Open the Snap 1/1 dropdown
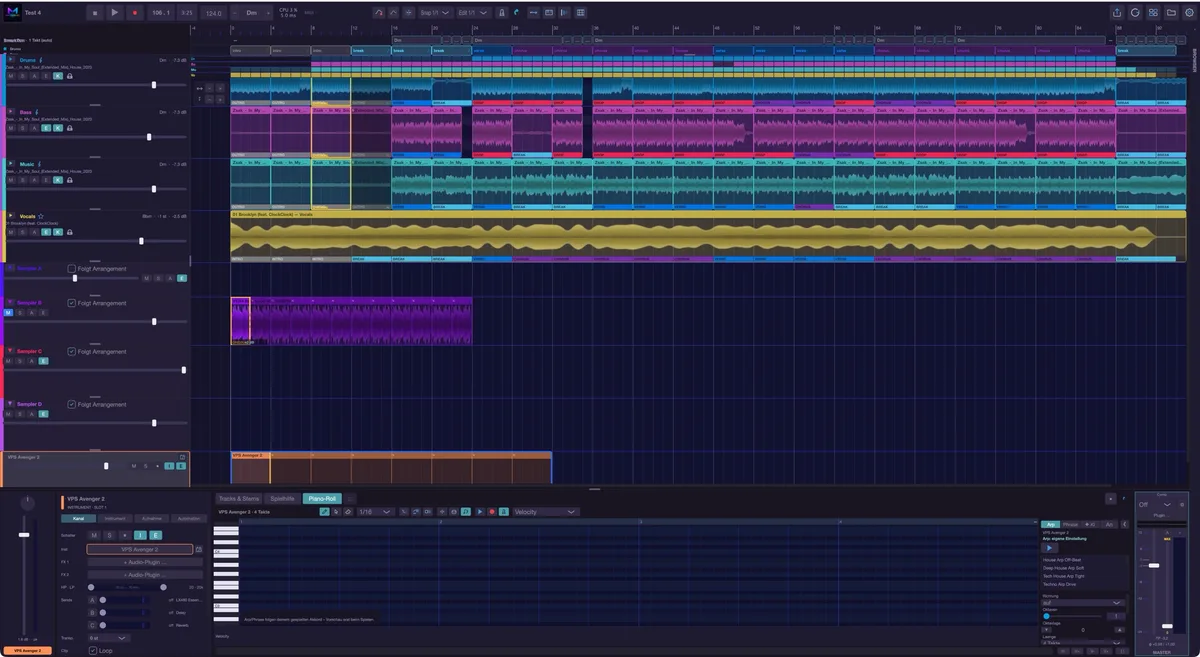 coord(432,12)
